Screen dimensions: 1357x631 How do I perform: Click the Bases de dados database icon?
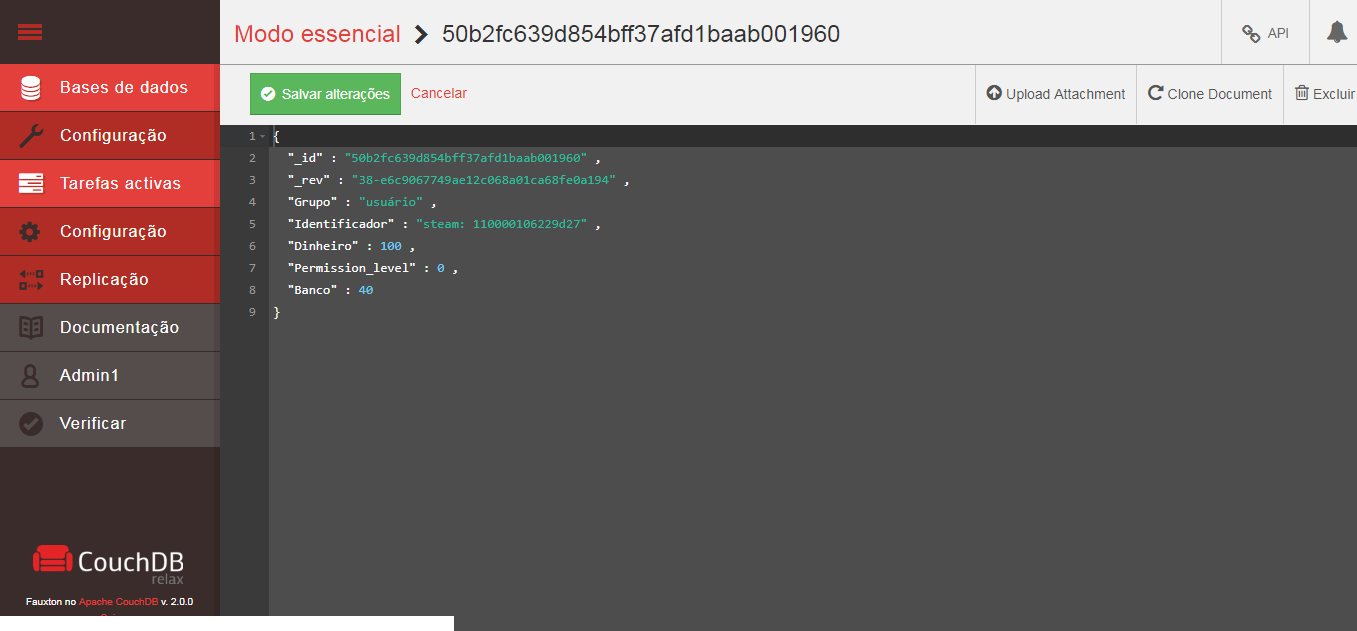tap(31, 88)
